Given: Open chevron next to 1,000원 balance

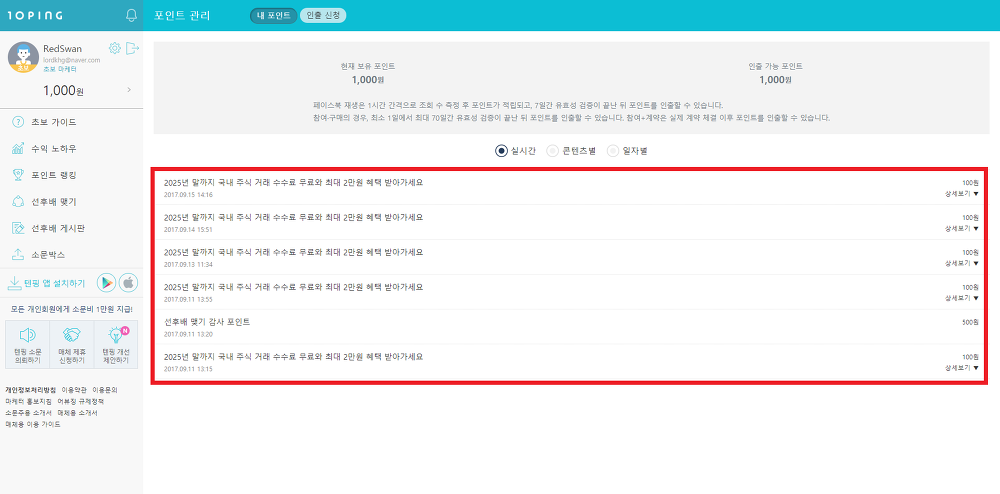Looking at the screenshot, I should tap(129, 90).
